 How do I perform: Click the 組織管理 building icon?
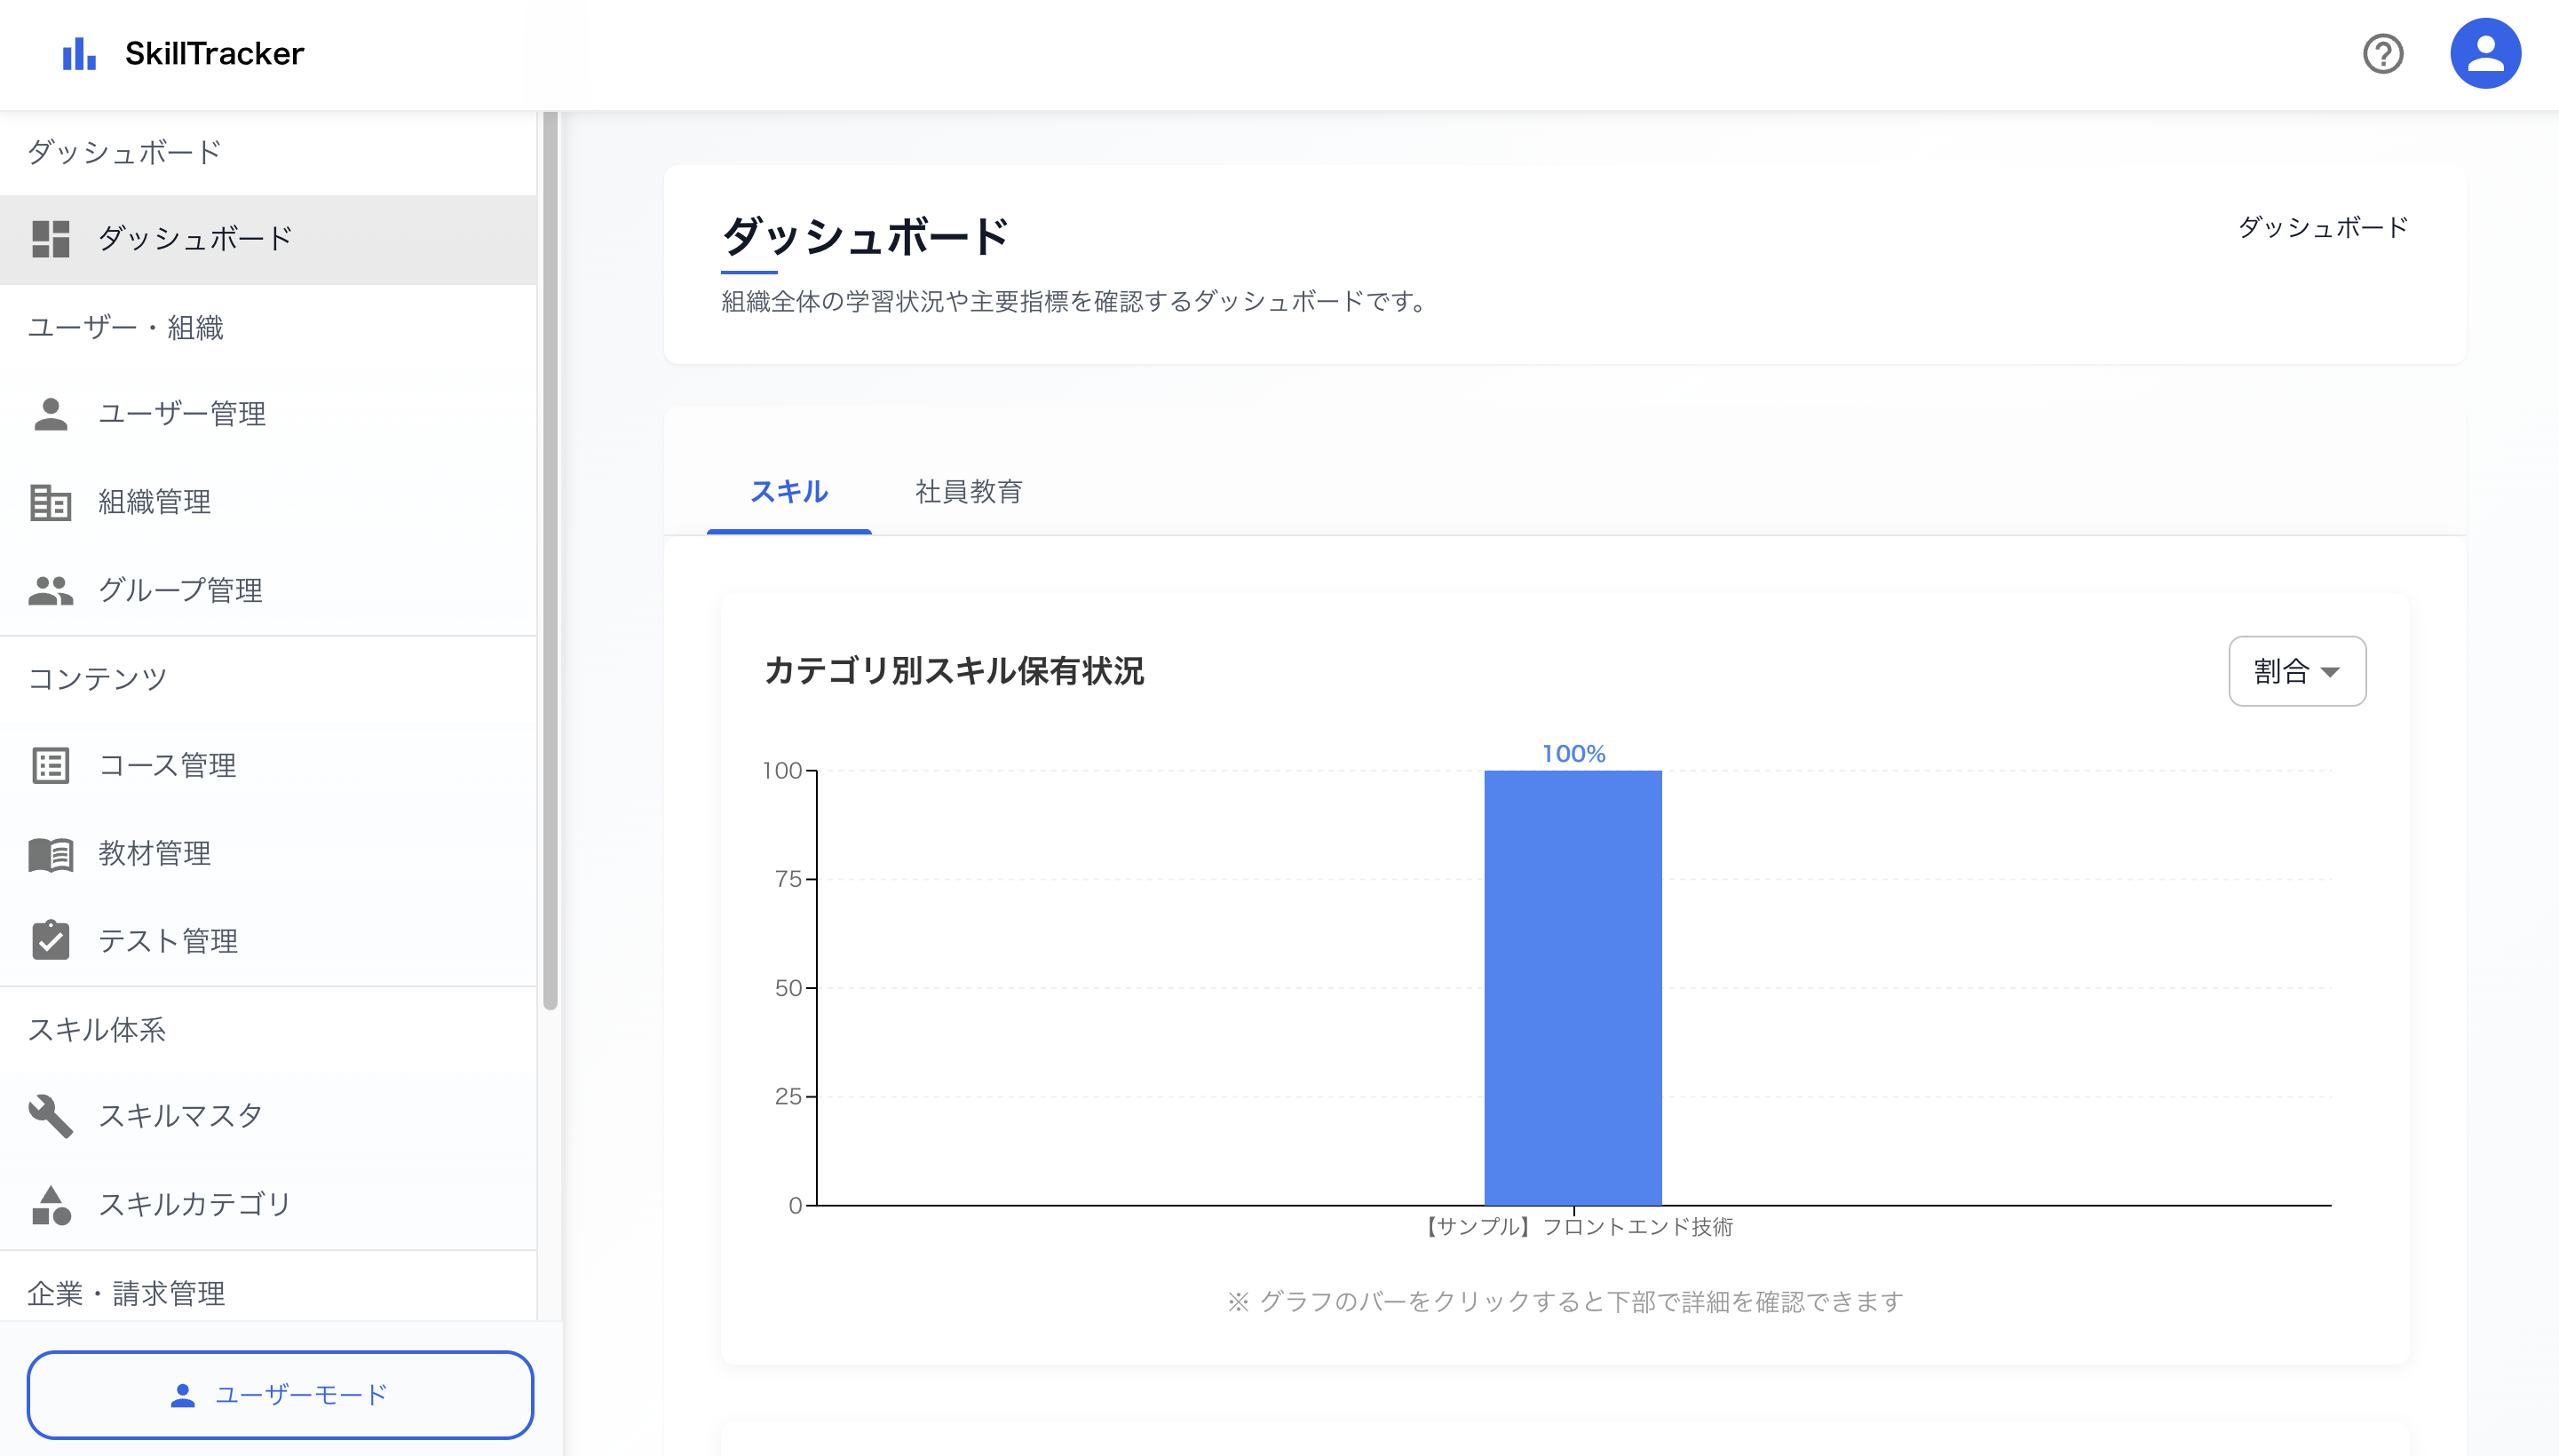pos(50,502)
